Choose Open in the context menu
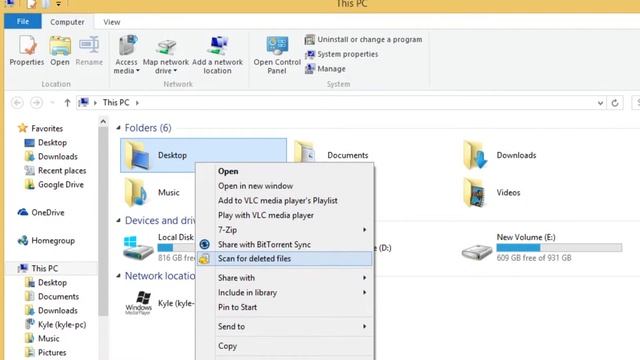The height and width of the screenshot is (360, 640). (284, 171)
